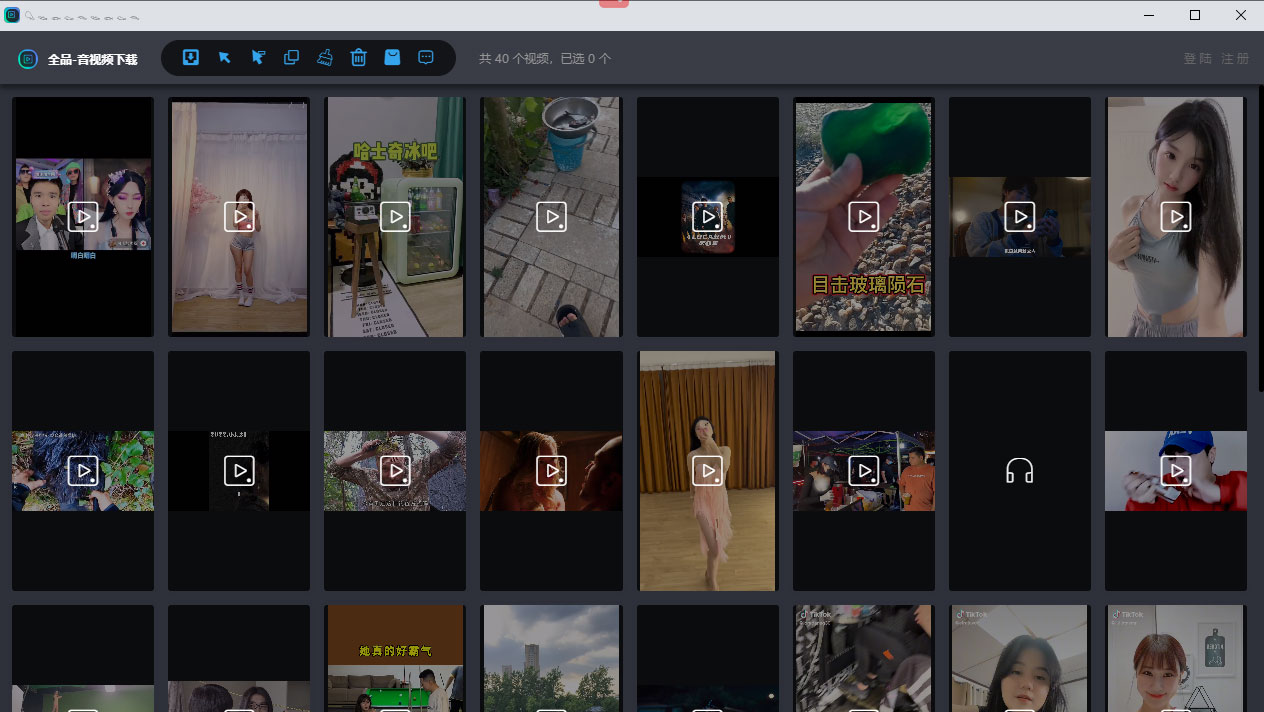This screenshot has height=712, width=1264.
Task: Select the headphones audio item thumbnail
Action: [x=1019, y=470]
